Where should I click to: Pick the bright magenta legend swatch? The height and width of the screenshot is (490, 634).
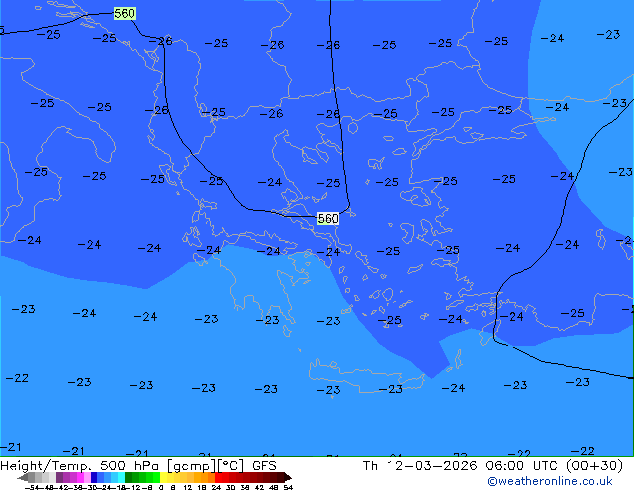point(80,477)
